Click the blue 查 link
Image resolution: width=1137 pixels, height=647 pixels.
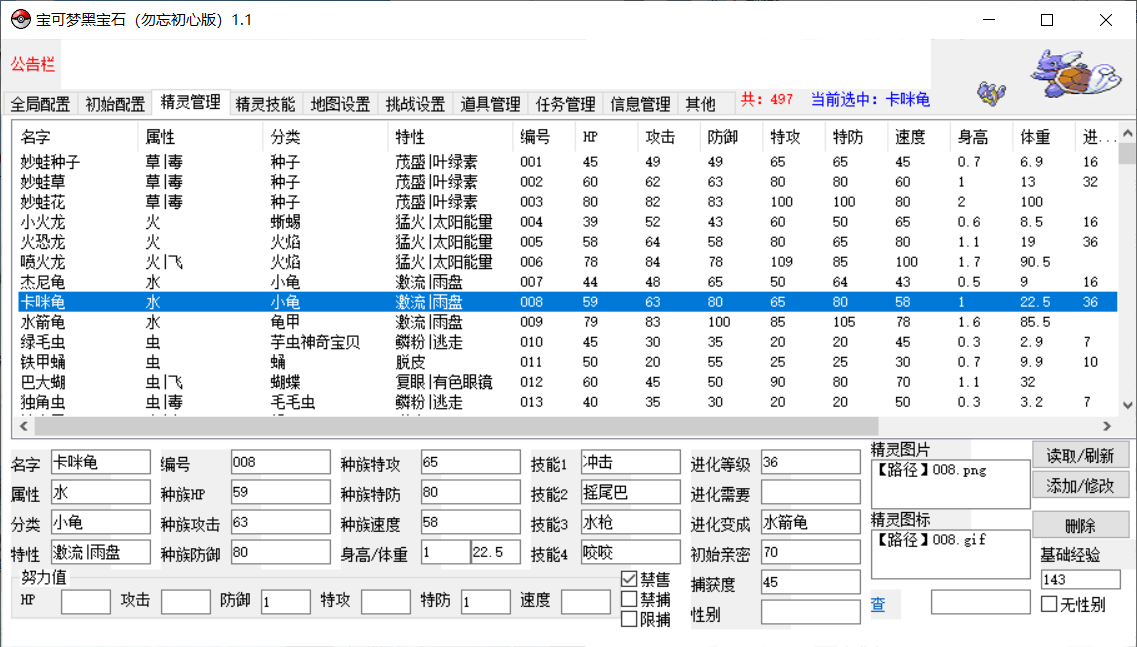(877, 604)
